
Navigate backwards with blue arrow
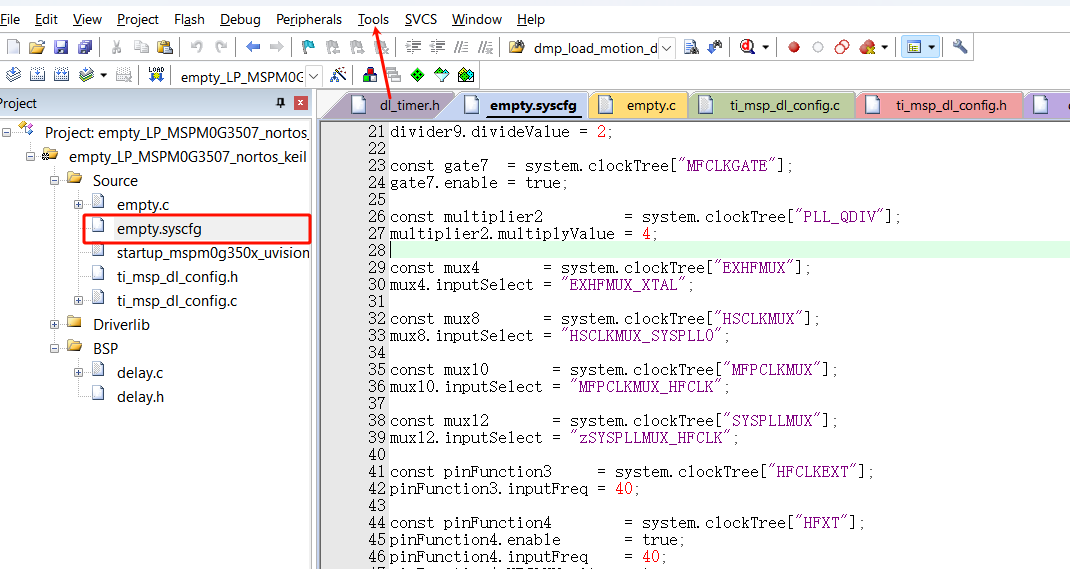tap(252, 47)
